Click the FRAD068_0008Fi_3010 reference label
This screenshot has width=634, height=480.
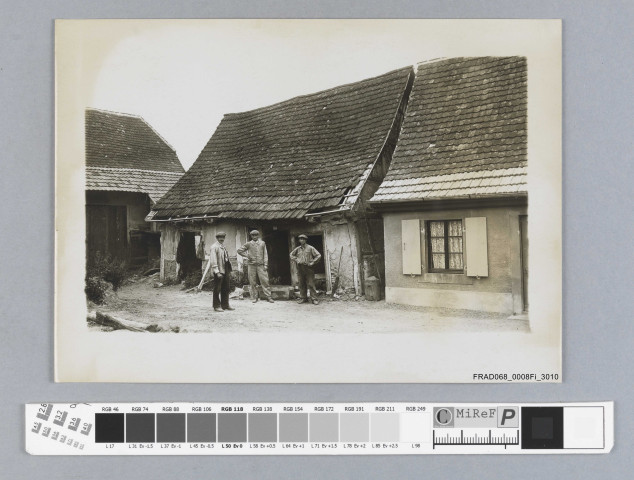click(x=515, y=377)
